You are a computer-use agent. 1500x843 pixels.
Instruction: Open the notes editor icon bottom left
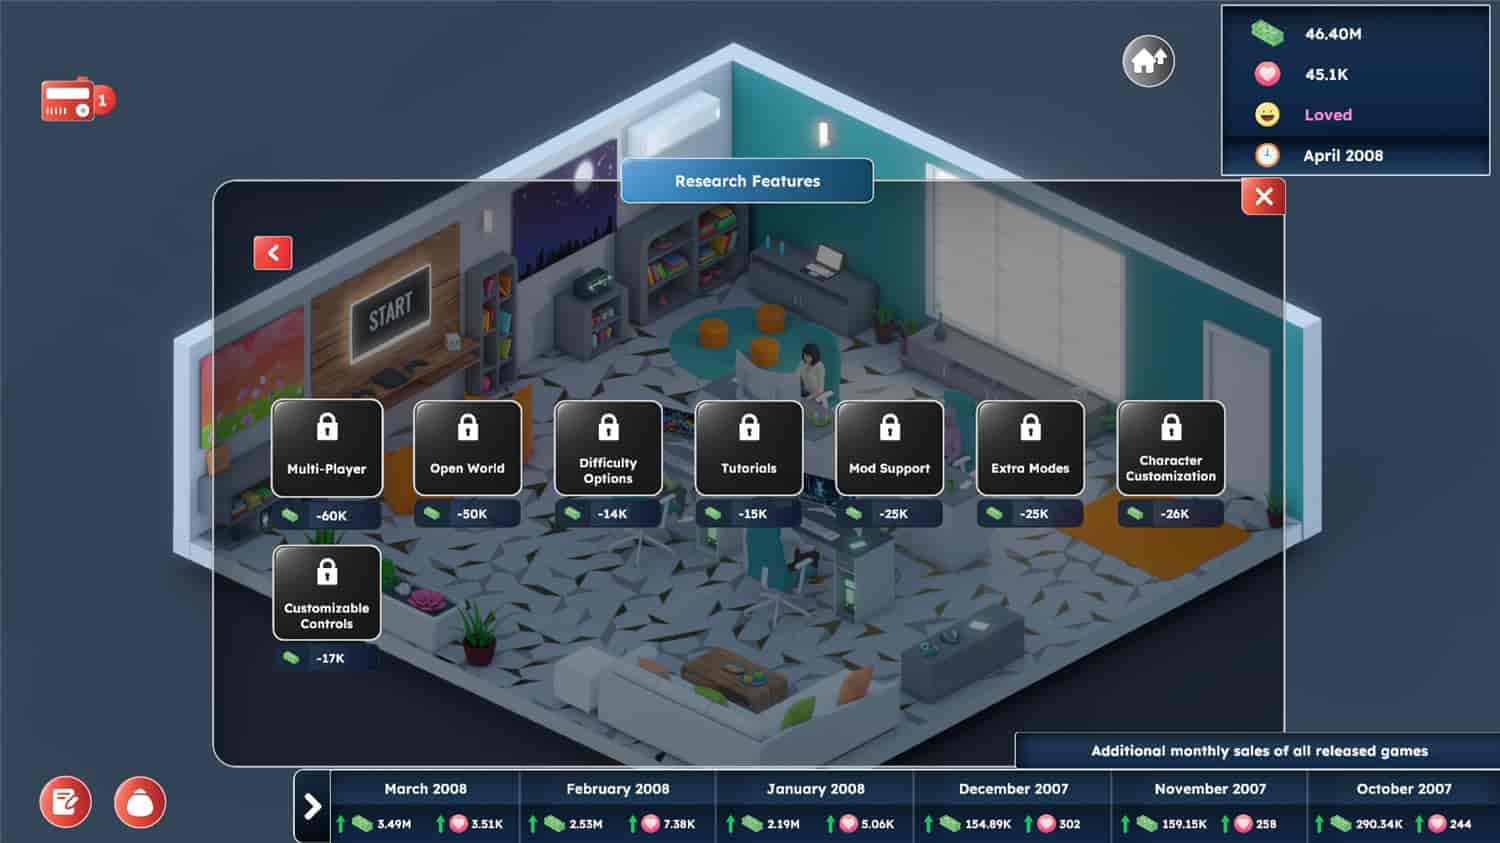pos(64,801)
